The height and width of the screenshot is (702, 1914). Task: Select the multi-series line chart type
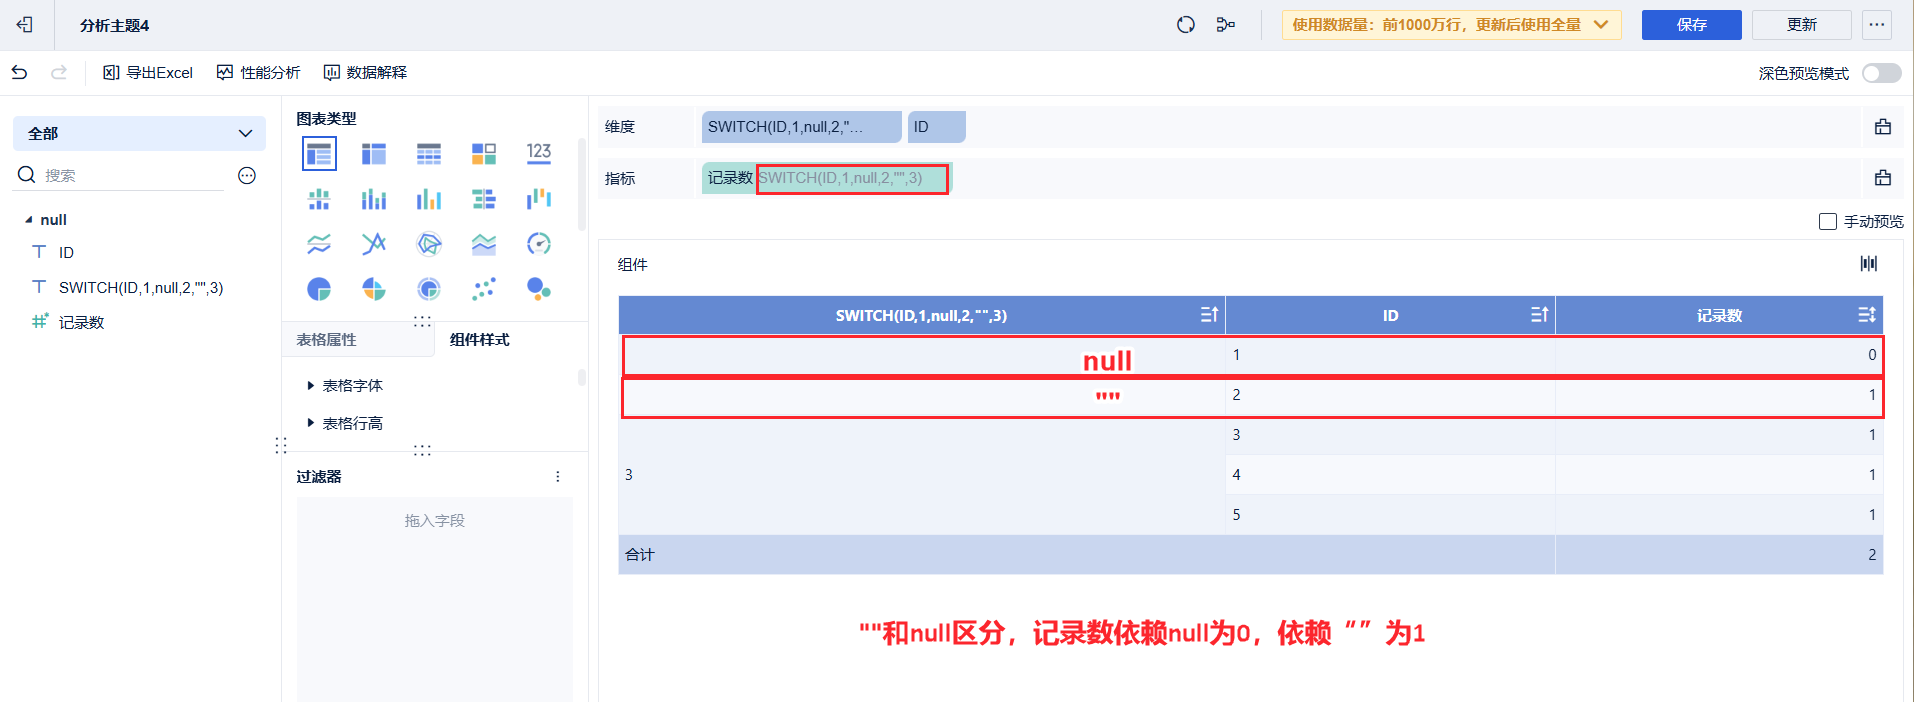pyautogui.click(x=374, y=244)
